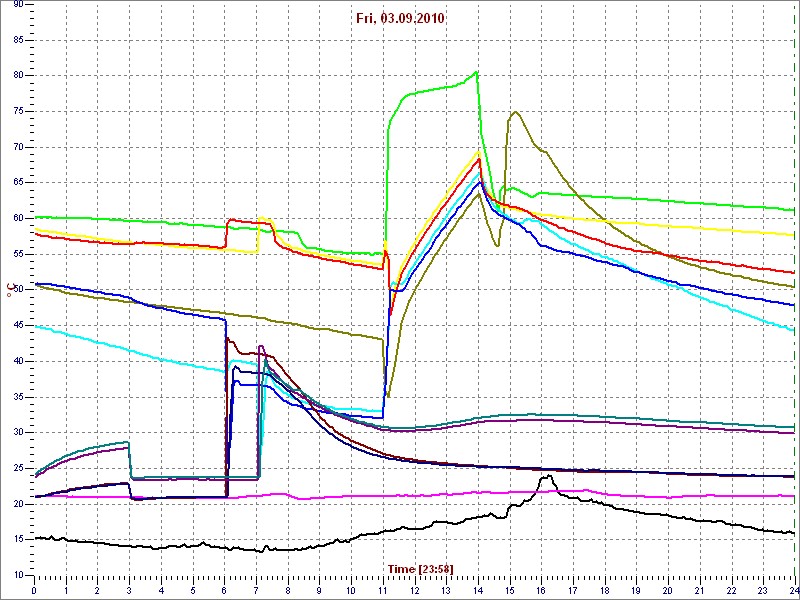
Task: Click hour '2' on the time axis
Action: (97, 590)
